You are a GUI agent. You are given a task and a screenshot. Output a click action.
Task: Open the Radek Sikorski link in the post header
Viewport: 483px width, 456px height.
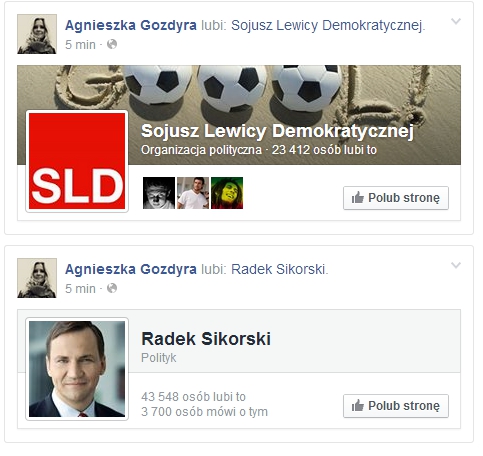point(279,269)
